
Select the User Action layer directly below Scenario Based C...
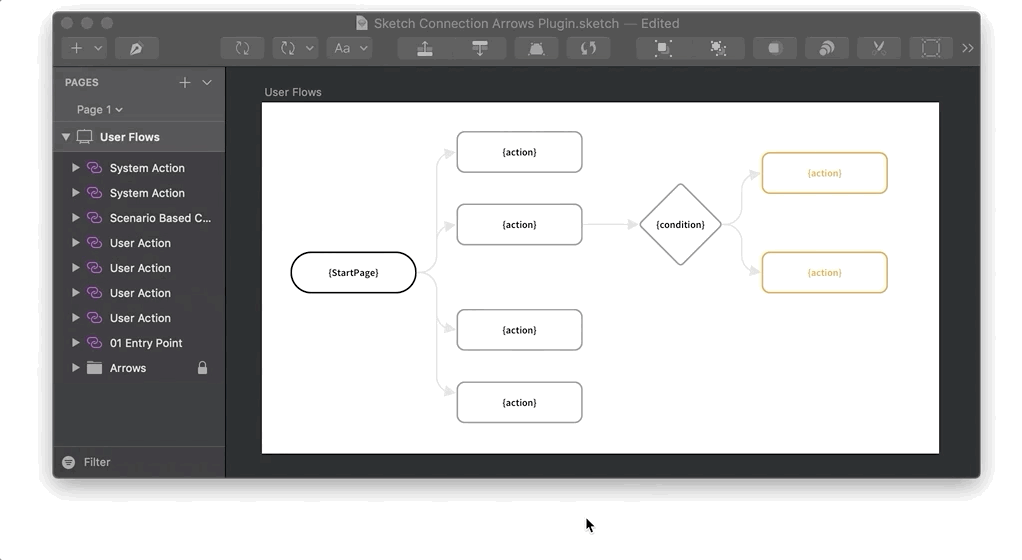click(x=139, y=243)
